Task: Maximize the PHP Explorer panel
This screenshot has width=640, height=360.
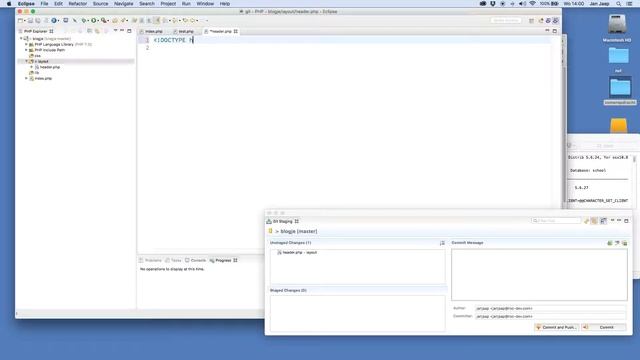Action: click(129, 31)
